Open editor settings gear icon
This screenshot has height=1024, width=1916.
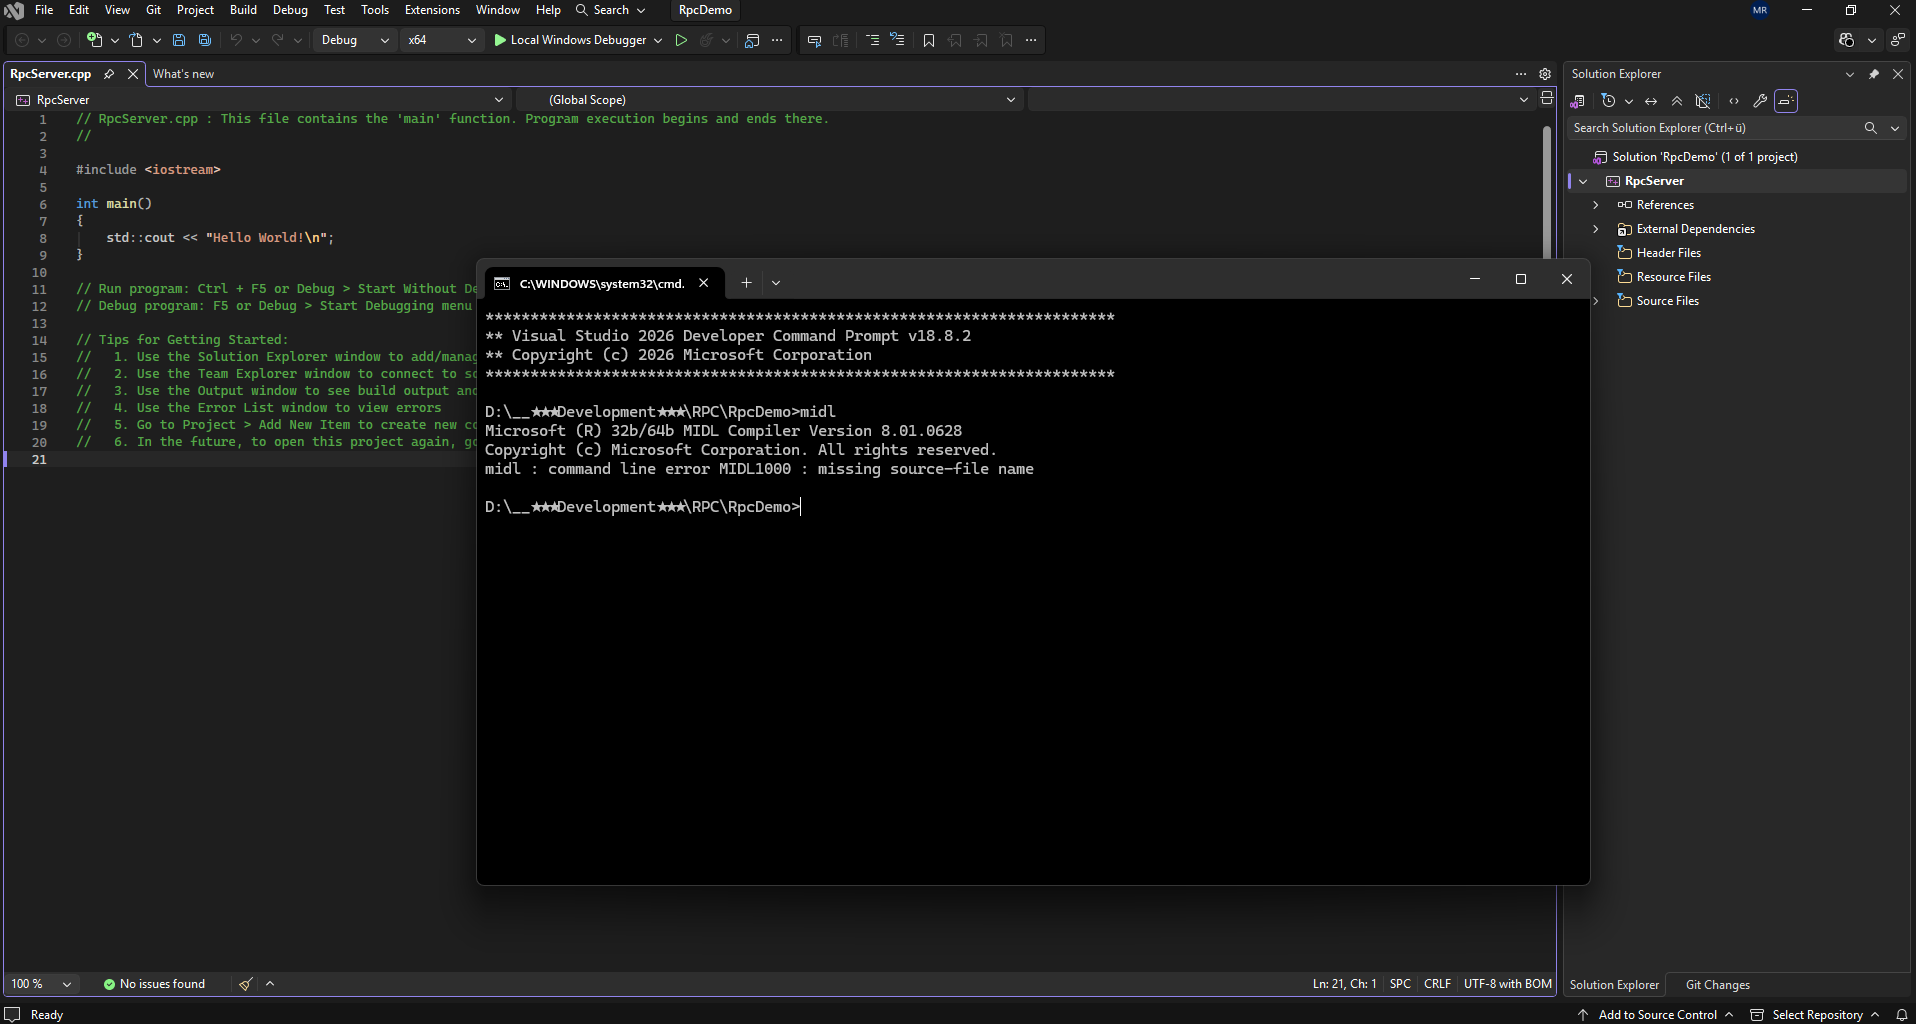coord(1545,74)
